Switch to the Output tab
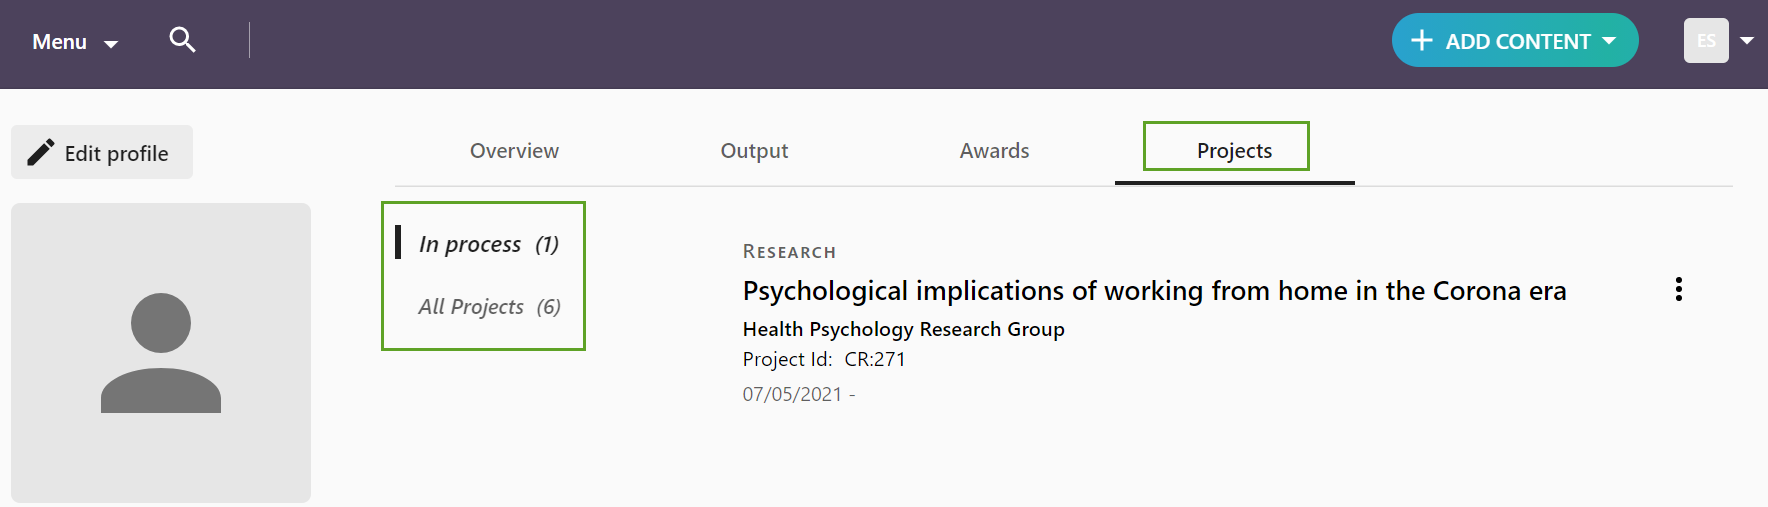This screenshot has width=1768, height=507. [x=754, y=151]
